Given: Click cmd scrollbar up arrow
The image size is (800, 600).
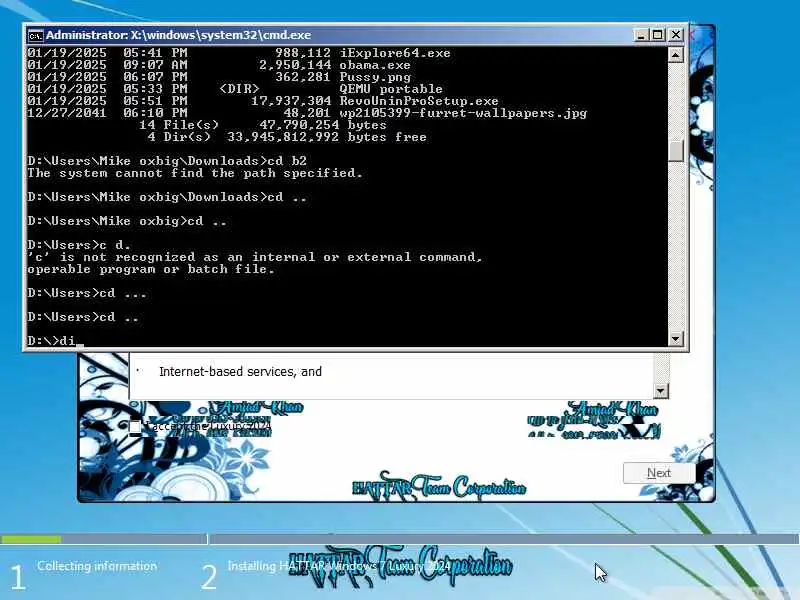Looking at the screenshot, I should (676, 55).
